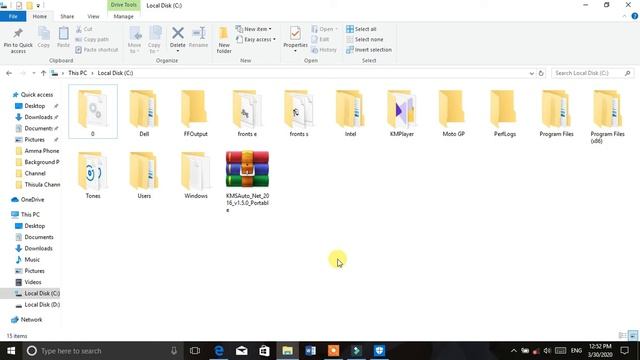This screenshot has height=360, width=640.
Task: Switch to large icons view button
Action: coord(633,336)
